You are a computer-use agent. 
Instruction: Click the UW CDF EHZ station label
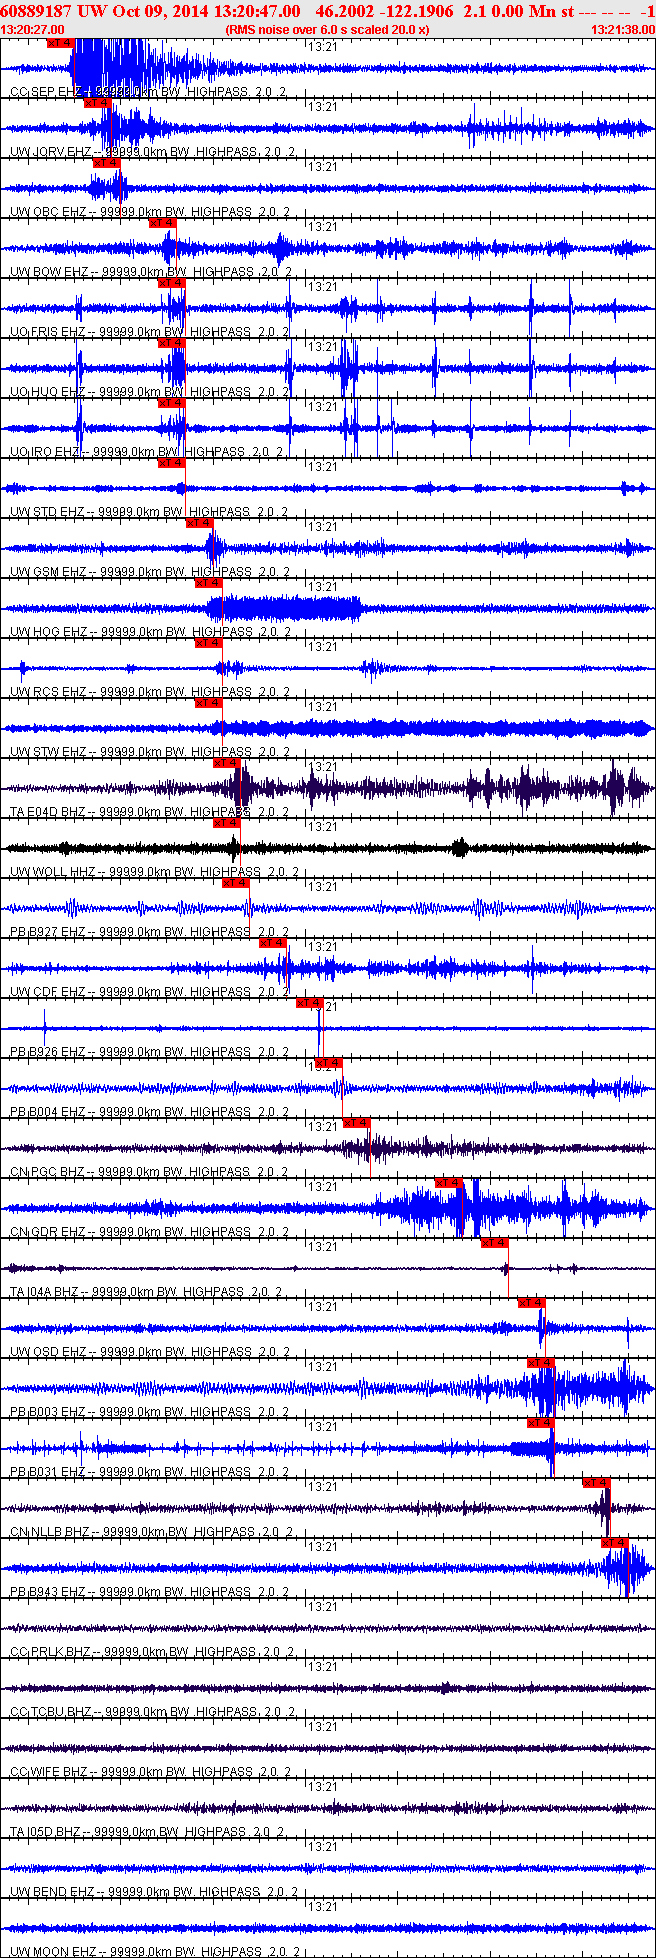pyautogui.click(x=48, y=992)
